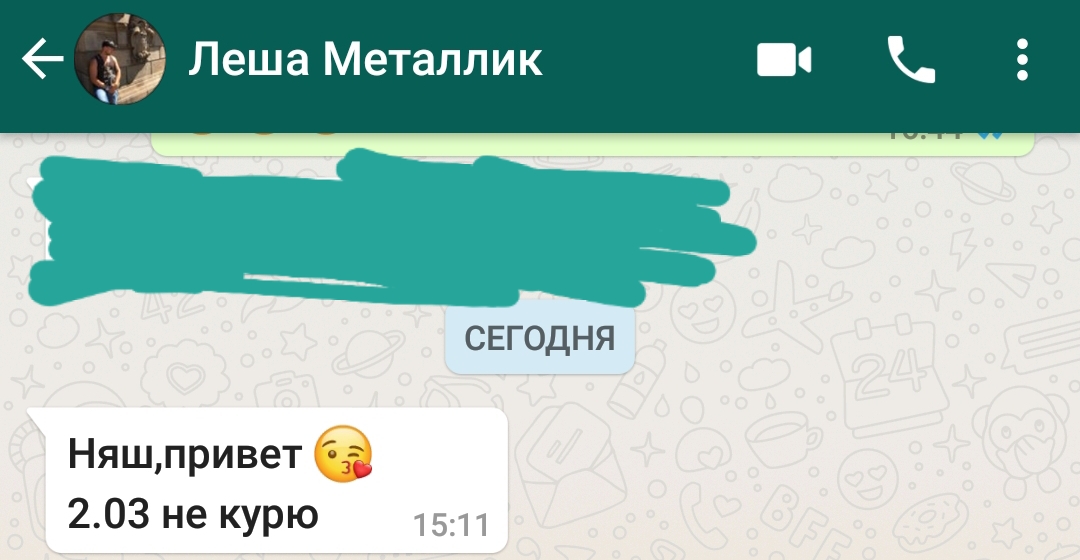Viewport: 1080px width, 560px height.
Task: Tap the СЕГОДНЯ date chip
Action: [x=539, y=339]
